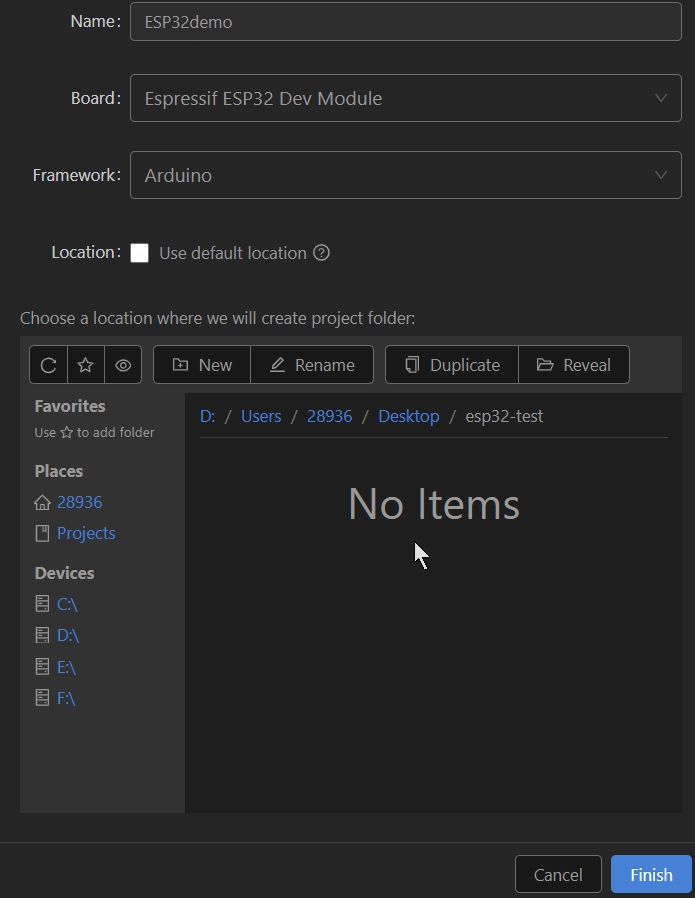Cancel the project wizard
695x898 pixels.
tap(558, 875)
